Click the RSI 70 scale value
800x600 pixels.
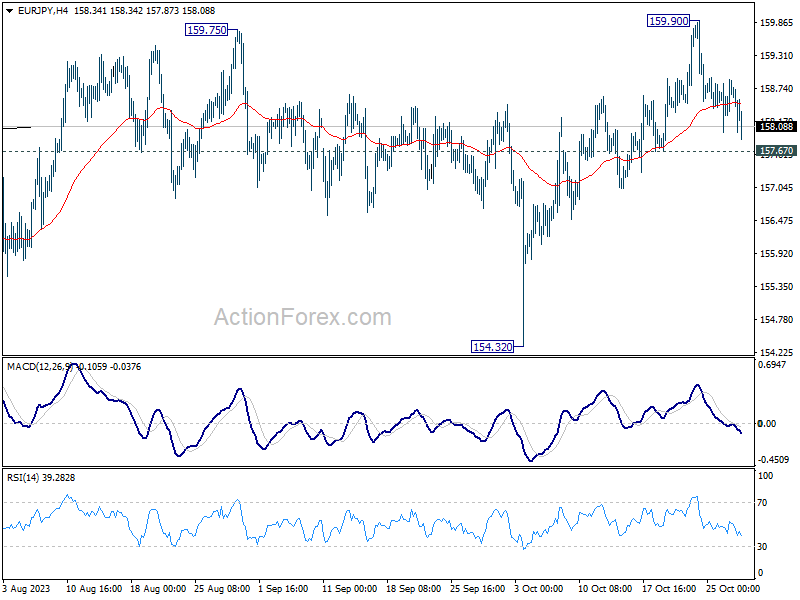click(x=762, y=503)
